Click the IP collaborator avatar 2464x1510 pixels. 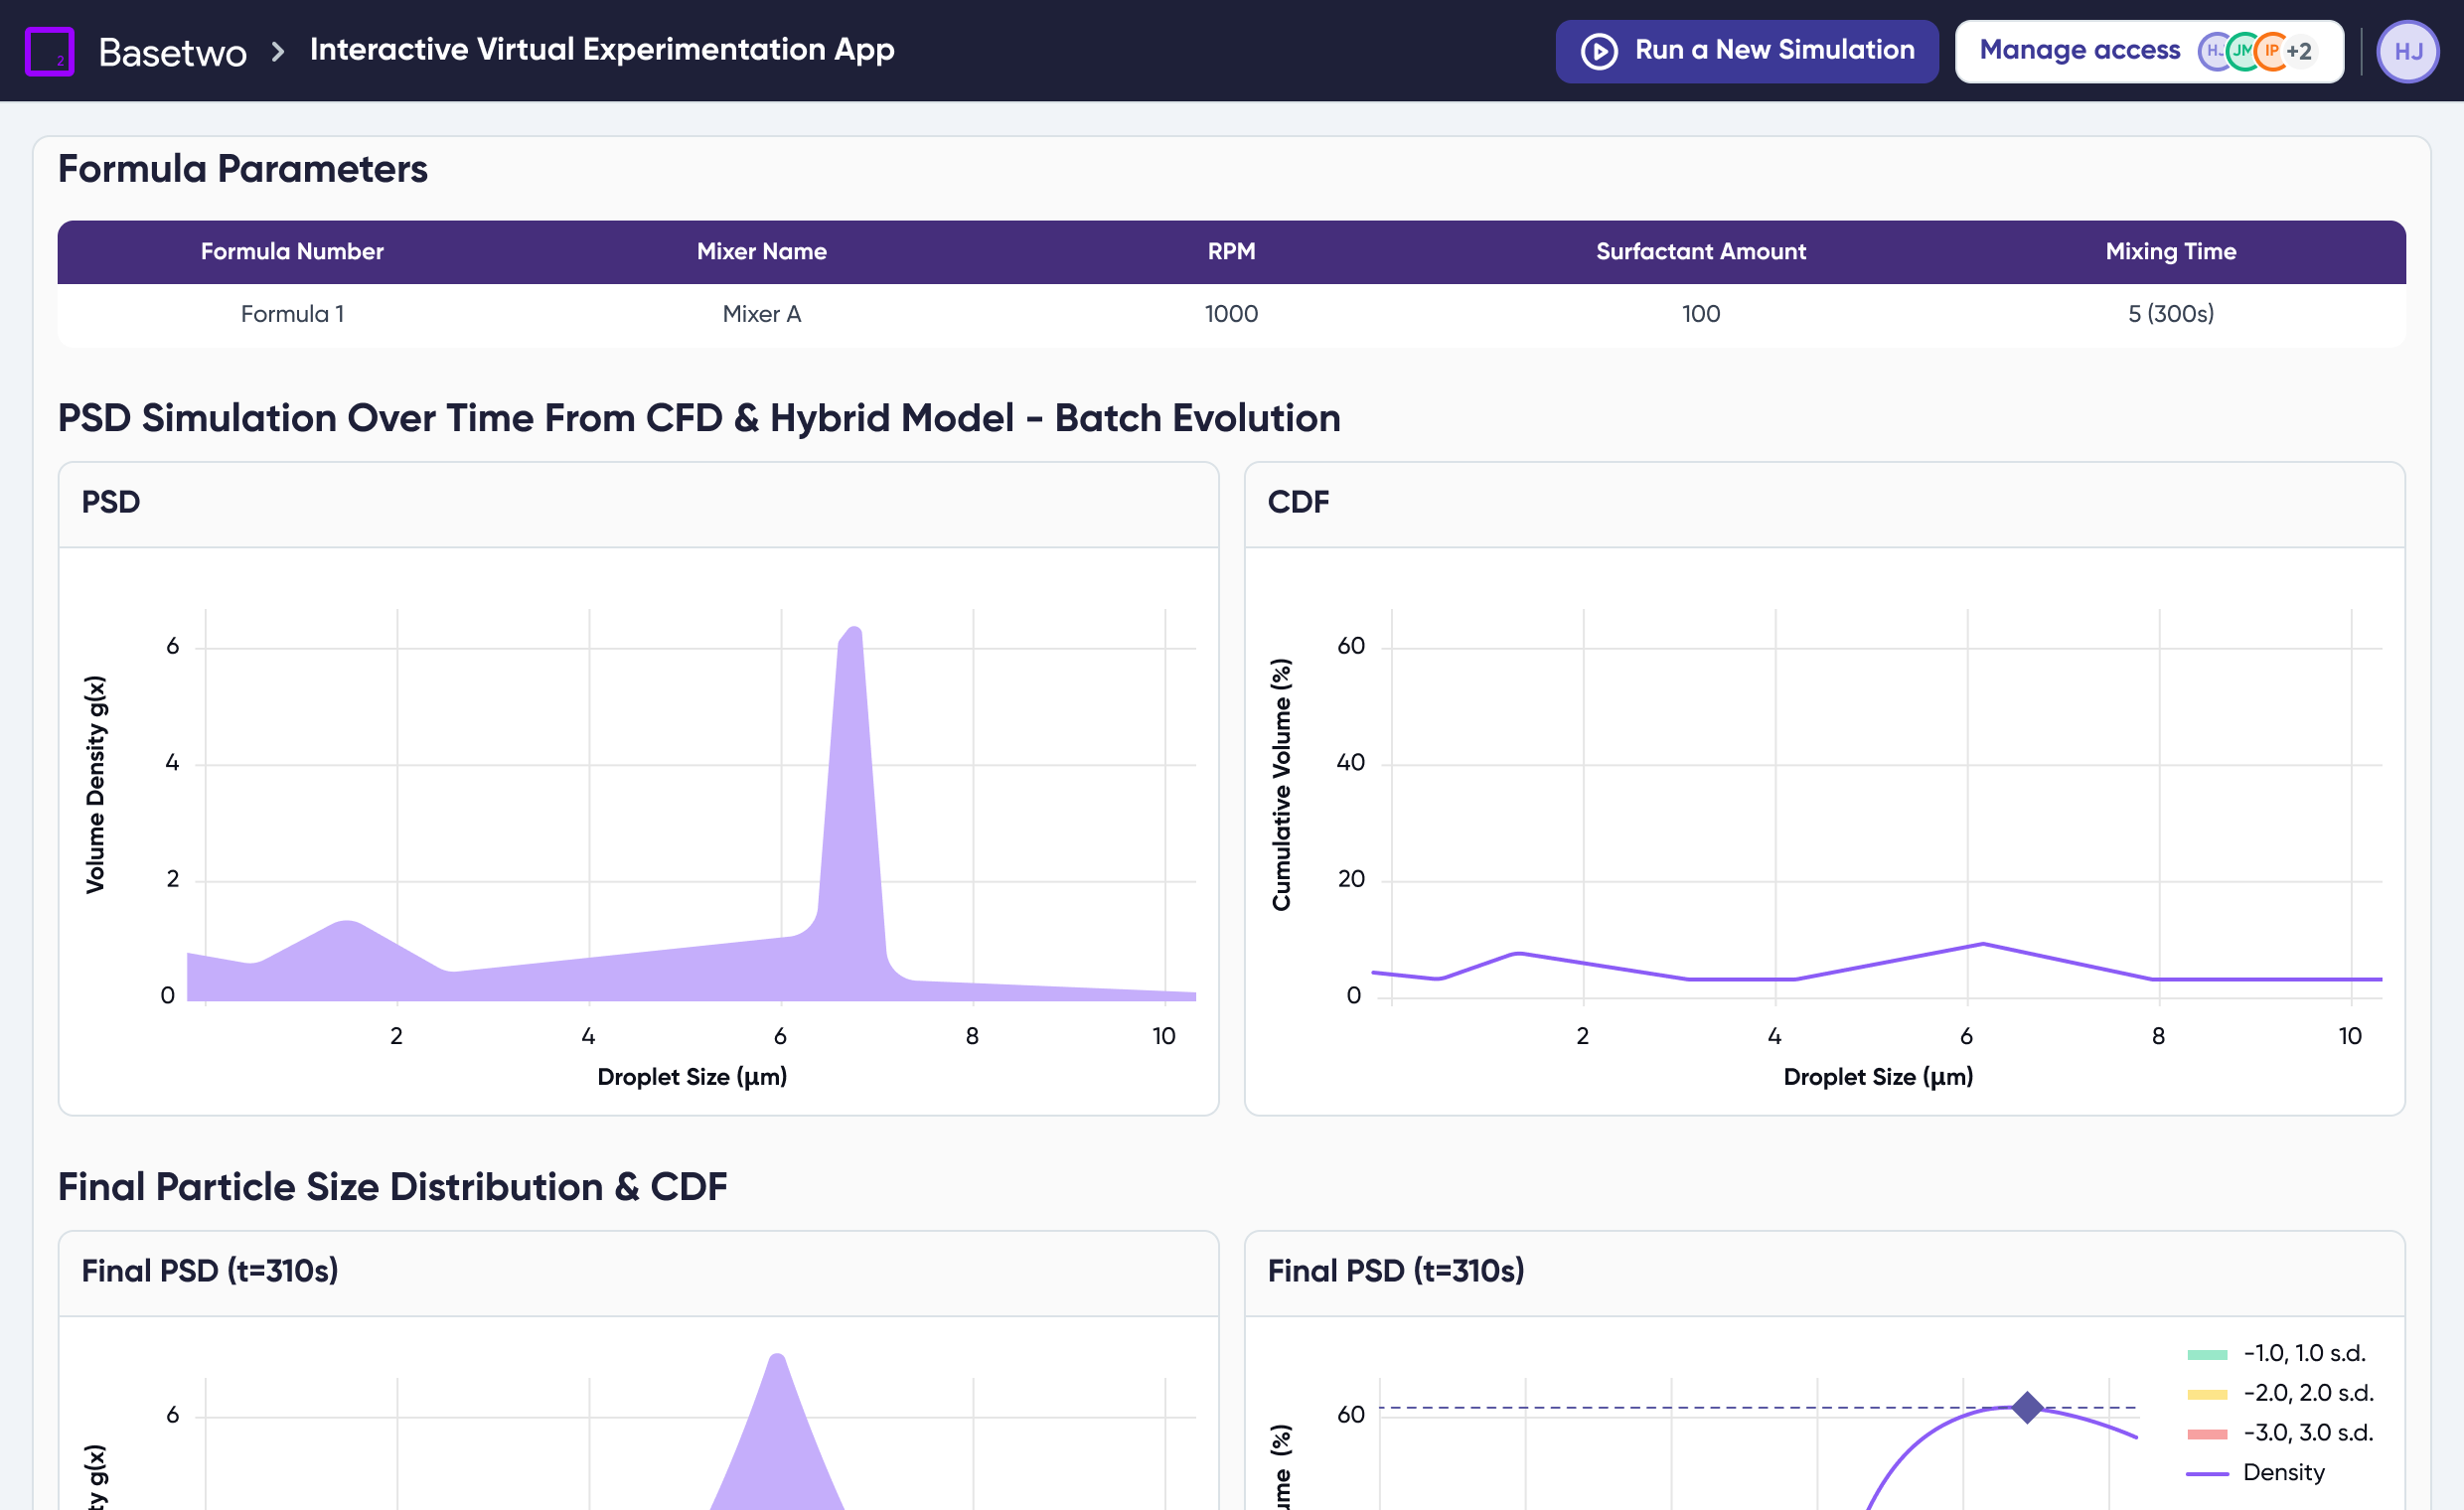coord(2271,51)
